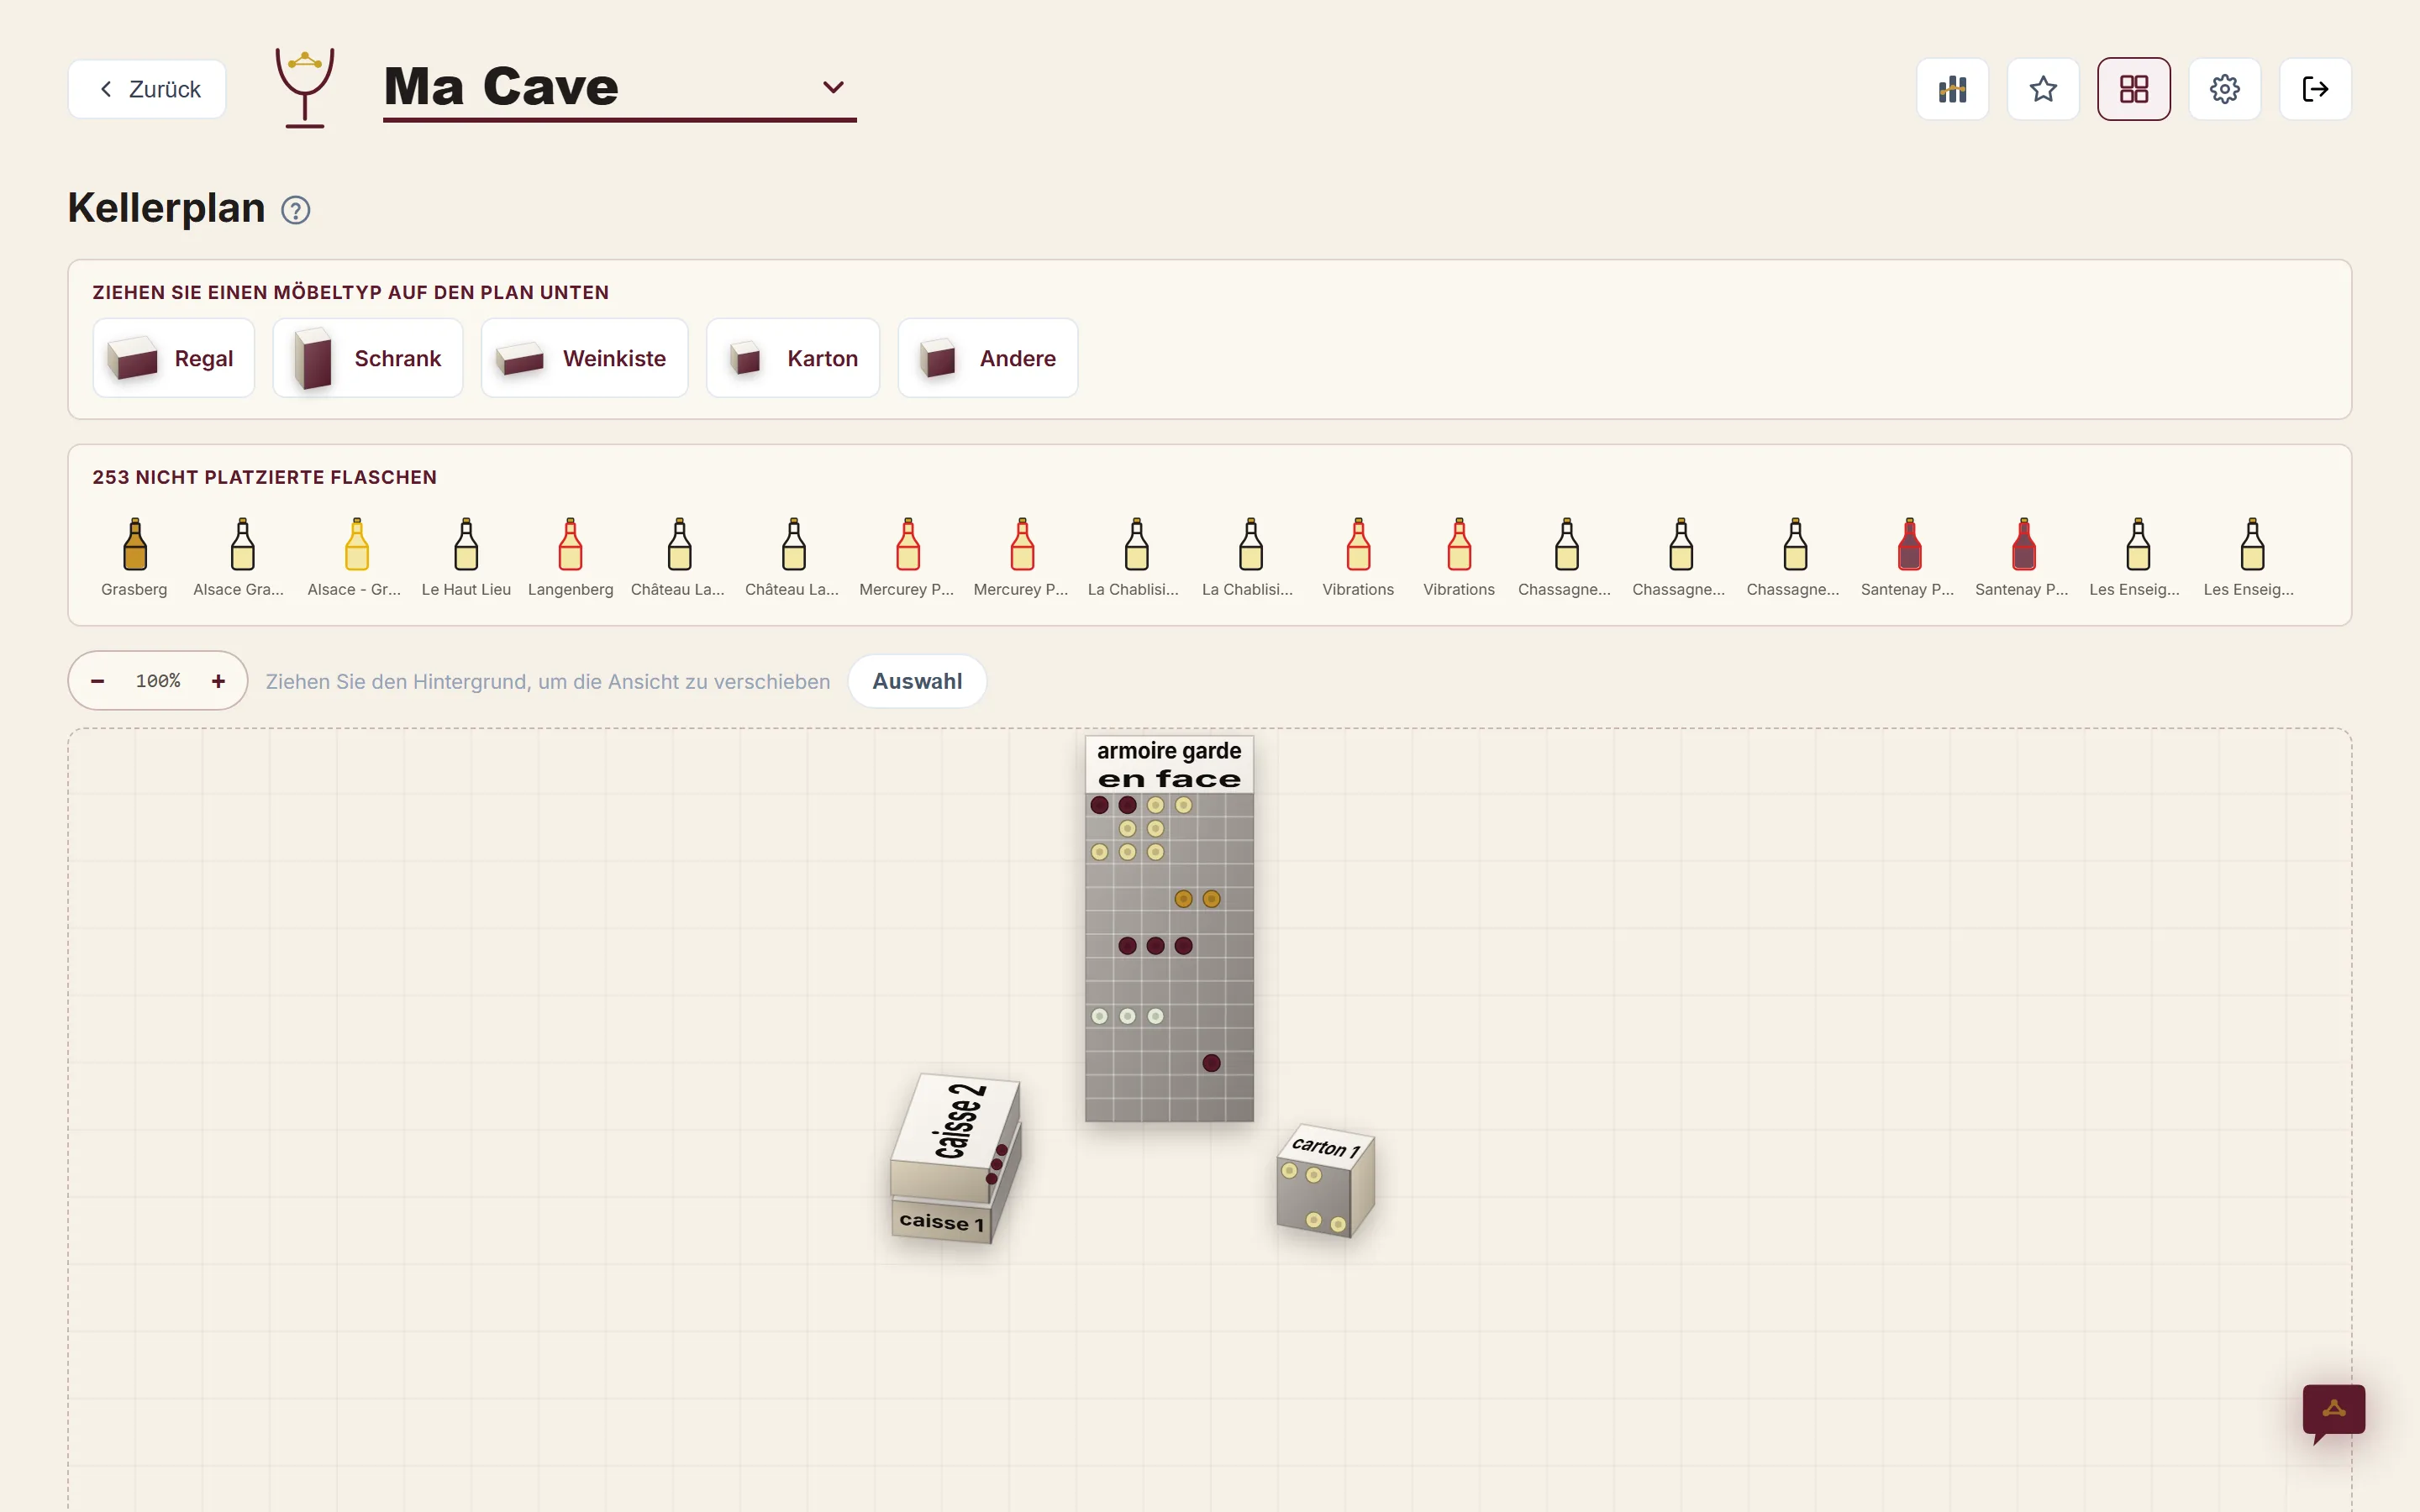Screen dimensions: 2420x1512
Task: Select the first Santenay P... bottle
Action: [1908, 557]
